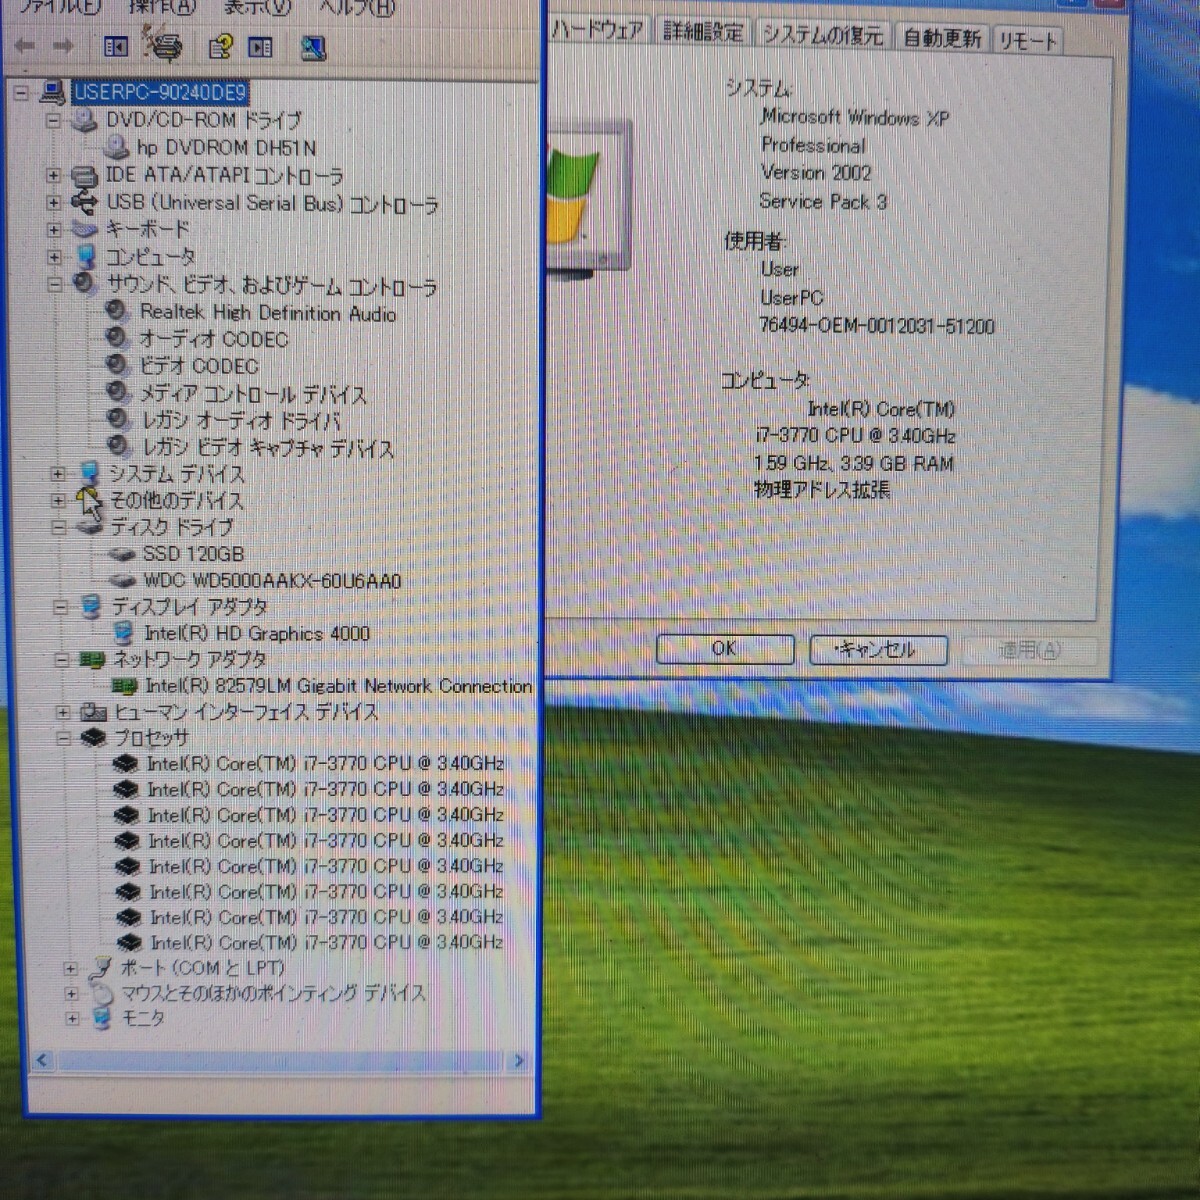This screenshot has height=1200, width=1200.
Task: Switch to the ハードウェア tab
Action: click(x=598, y=30)
